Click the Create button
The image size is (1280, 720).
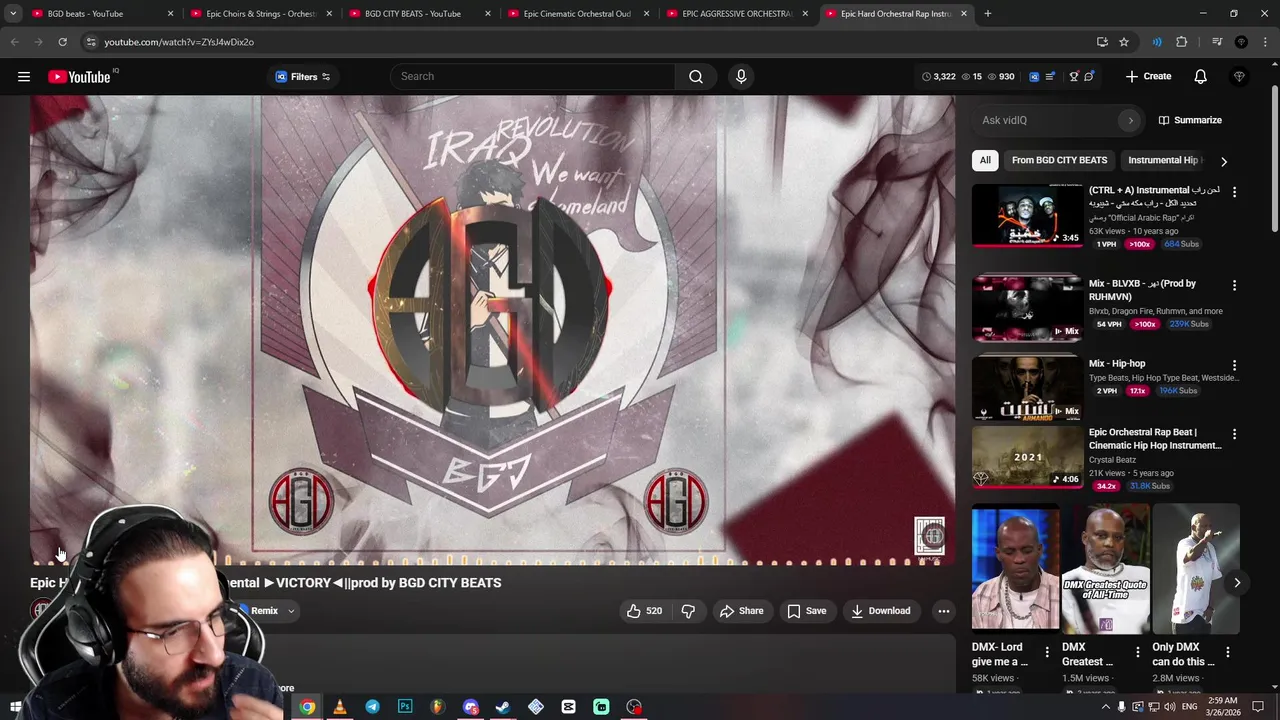pyautogui.click(x=1148, y=76)
